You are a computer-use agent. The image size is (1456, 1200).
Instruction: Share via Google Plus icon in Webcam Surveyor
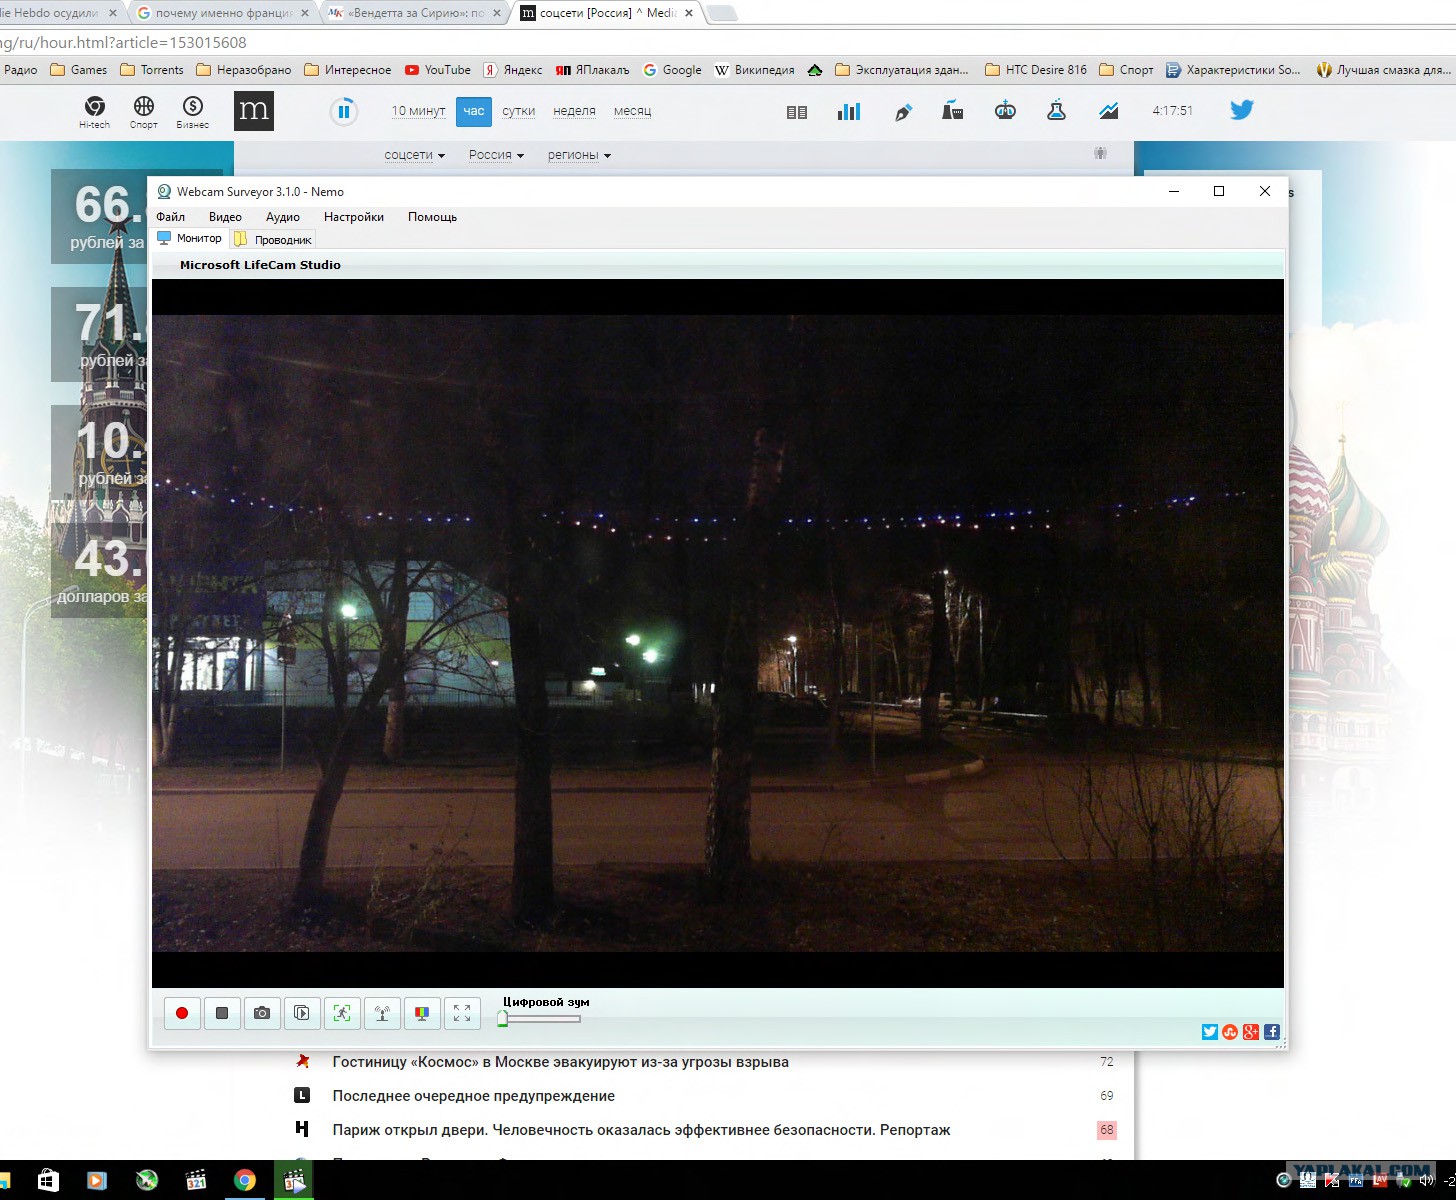point(1251,1032)
